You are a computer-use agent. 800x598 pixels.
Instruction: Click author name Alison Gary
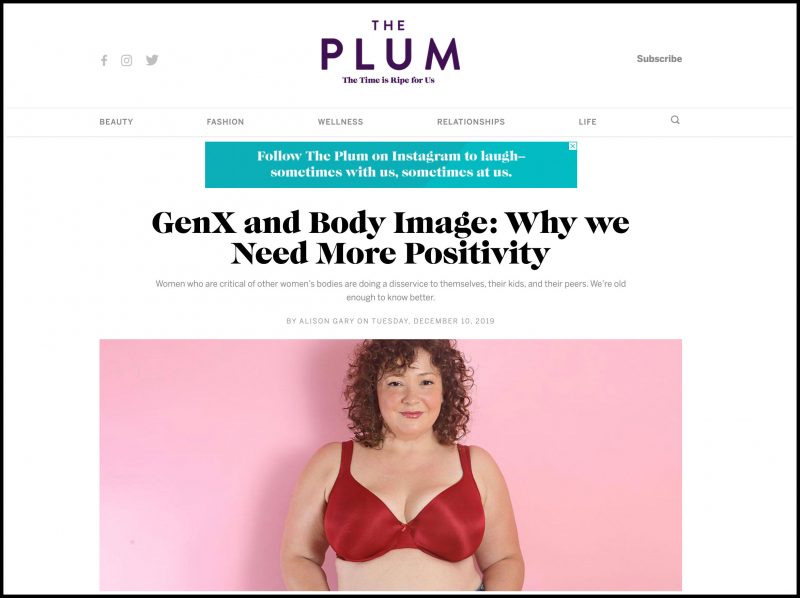[x=327, y=321]
